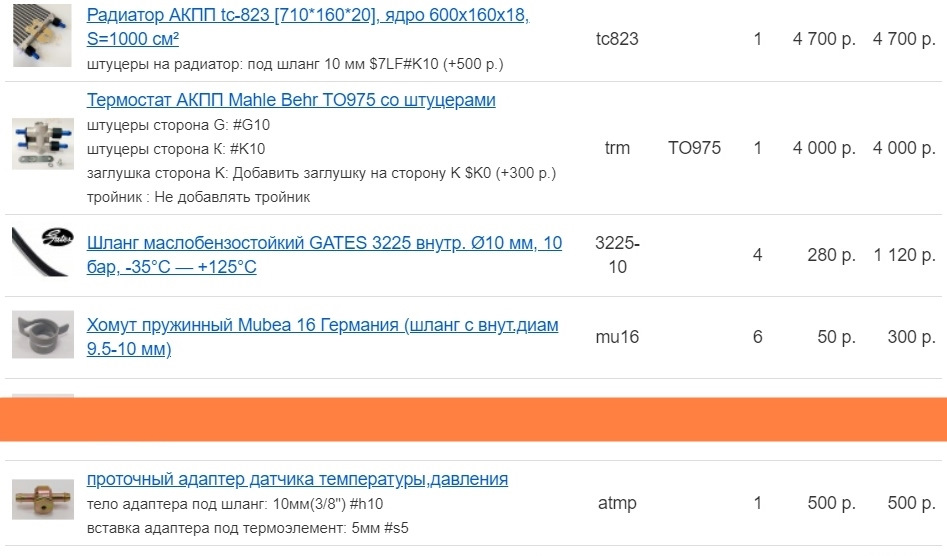Click the quantity 6 for the Mubea clamp
The image size is (947, 556).
[757, 337]
